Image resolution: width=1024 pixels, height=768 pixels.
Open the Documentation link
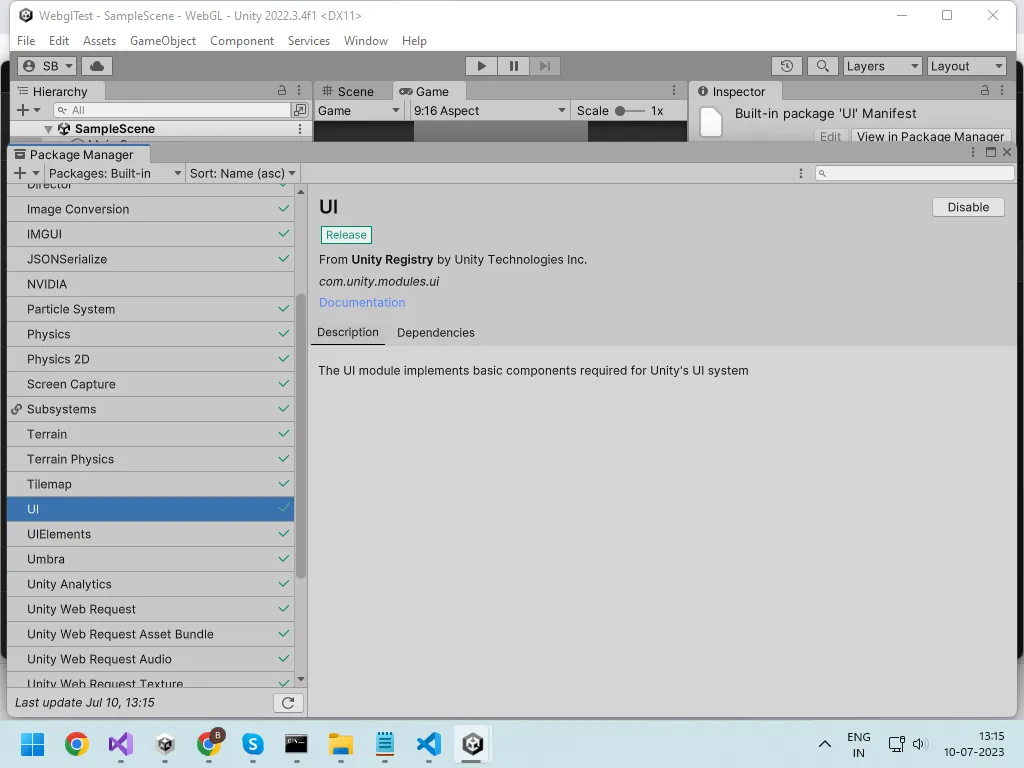[x=362, y=302]
